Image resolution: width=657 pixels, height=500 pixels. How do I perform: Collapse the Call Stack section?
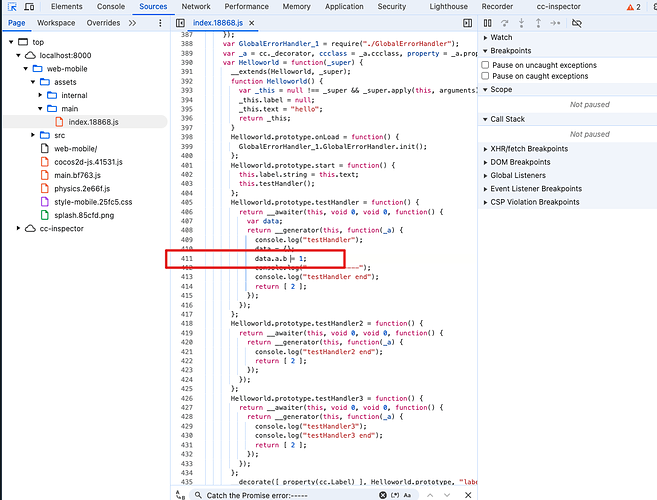tap(486, 119)
